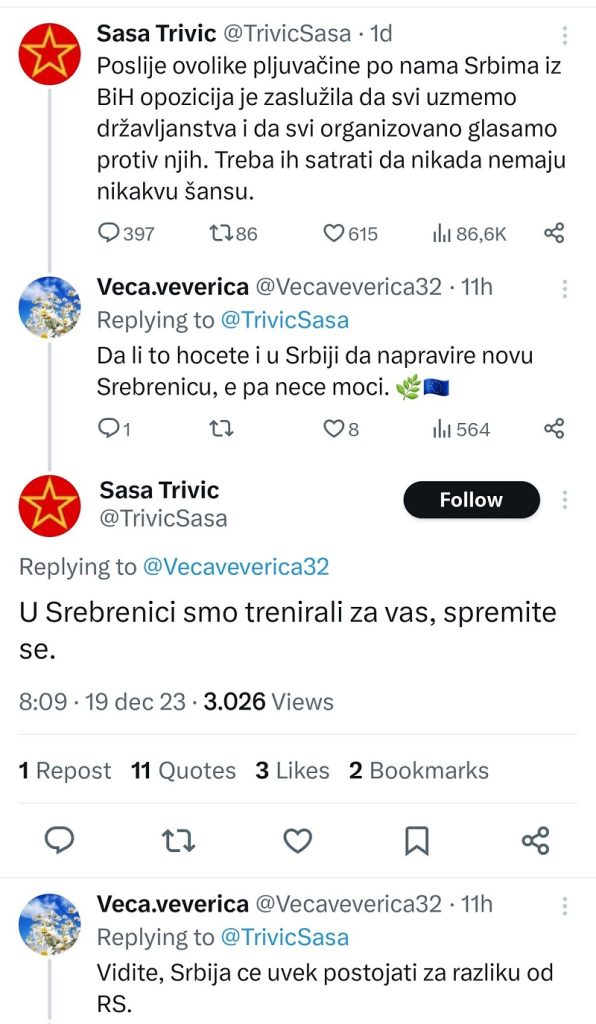View the 11 Quotes list
Image resolution: width=596 pixels, height=1024 pixels.
(183, 771)
